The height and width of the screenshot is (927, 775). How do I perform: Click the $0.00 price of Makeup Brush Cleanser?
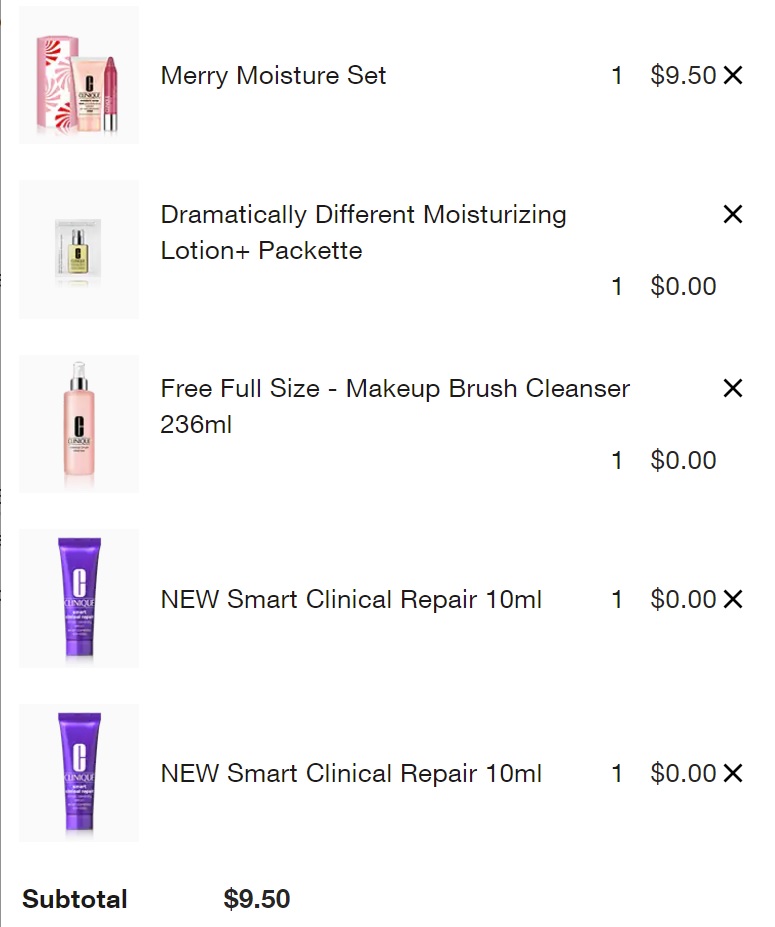tap(683, 461)
